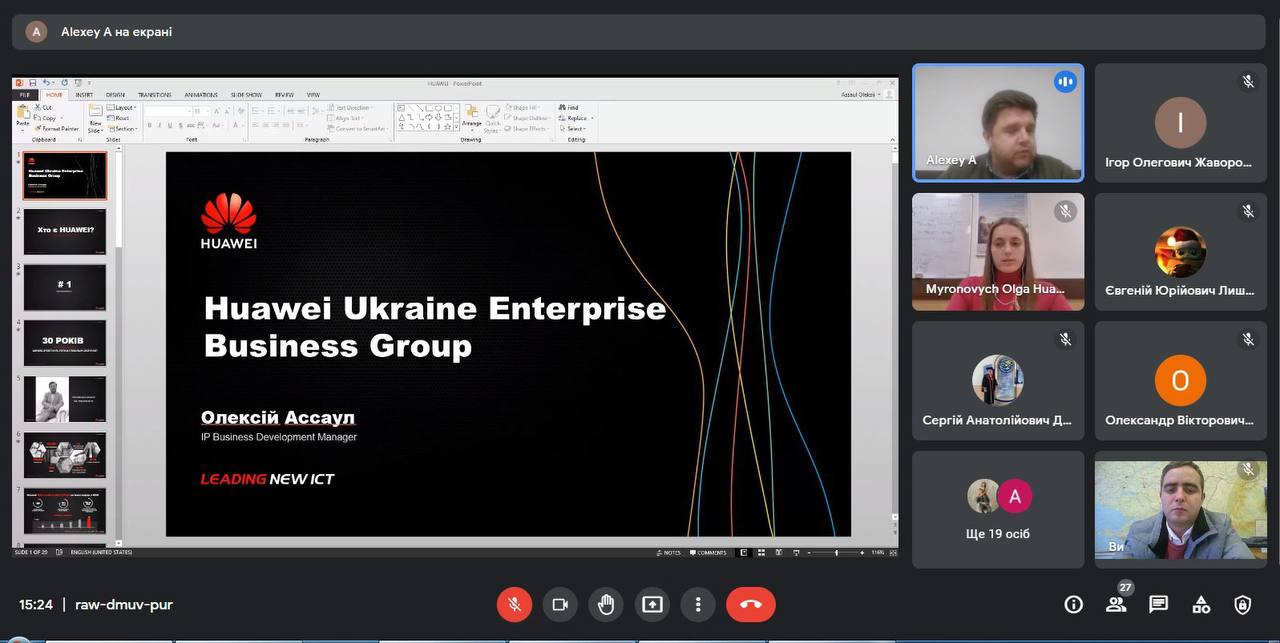
Task: Open the 'Ще 19 осіб' participants tile
Action: point(998,510)
